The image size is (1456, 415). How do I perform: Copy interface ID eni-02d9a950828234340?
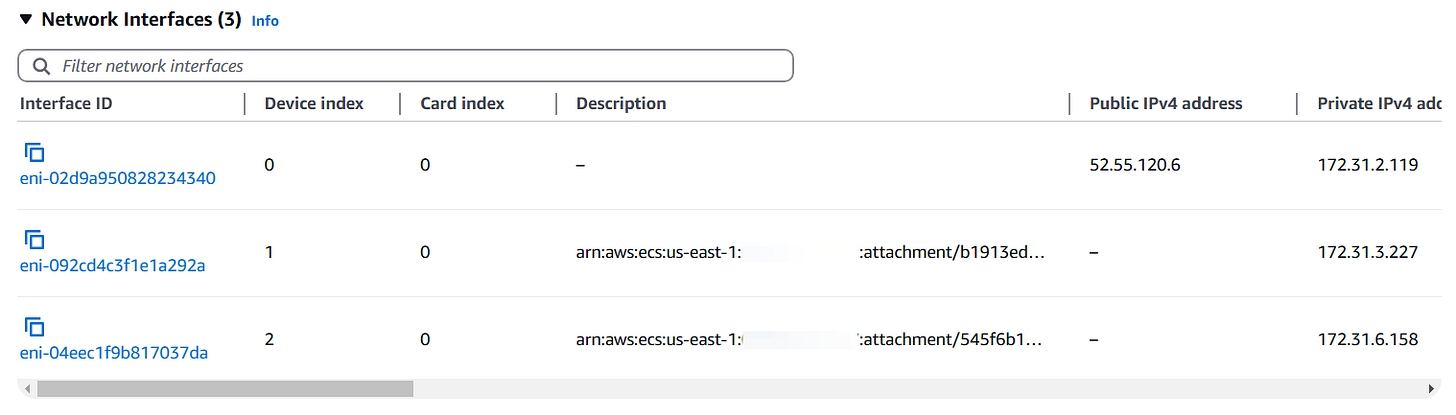click(34, 152)
